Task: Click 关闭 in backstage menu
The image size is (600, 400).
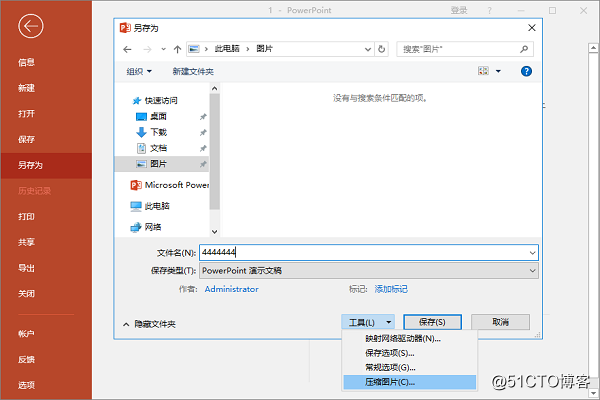Action: [26, 294]
